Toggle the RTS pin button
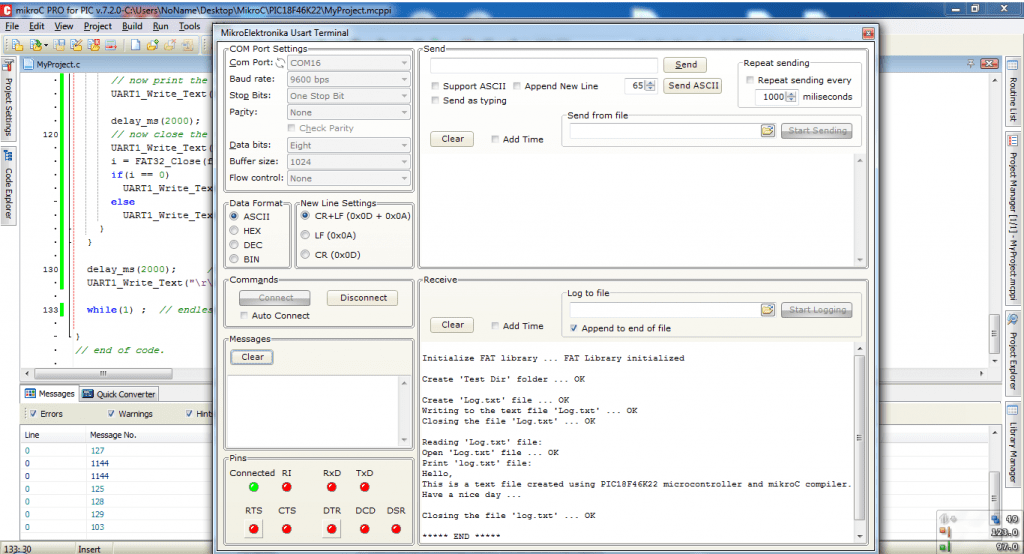The image size is (1024, 554). point(253,528)
